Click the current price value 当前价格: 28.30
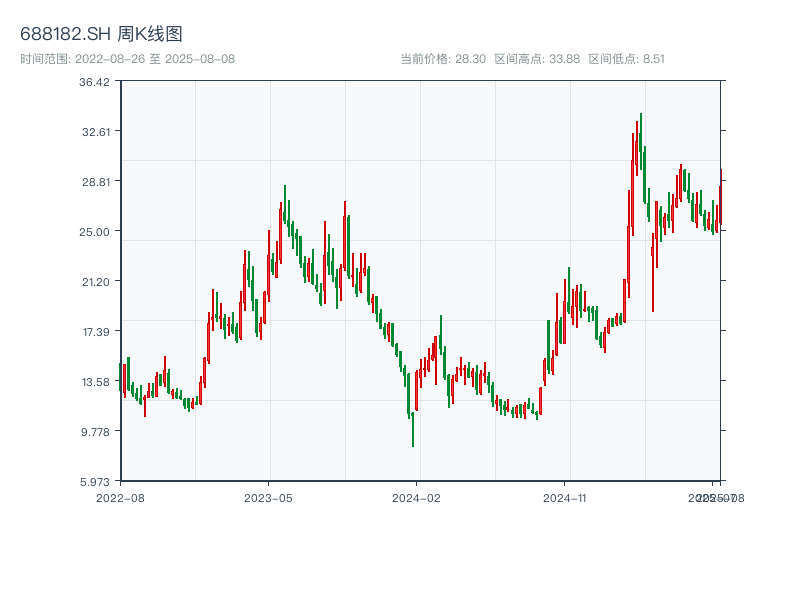This screenshot has width=800, height=600. tap(443, 59)
